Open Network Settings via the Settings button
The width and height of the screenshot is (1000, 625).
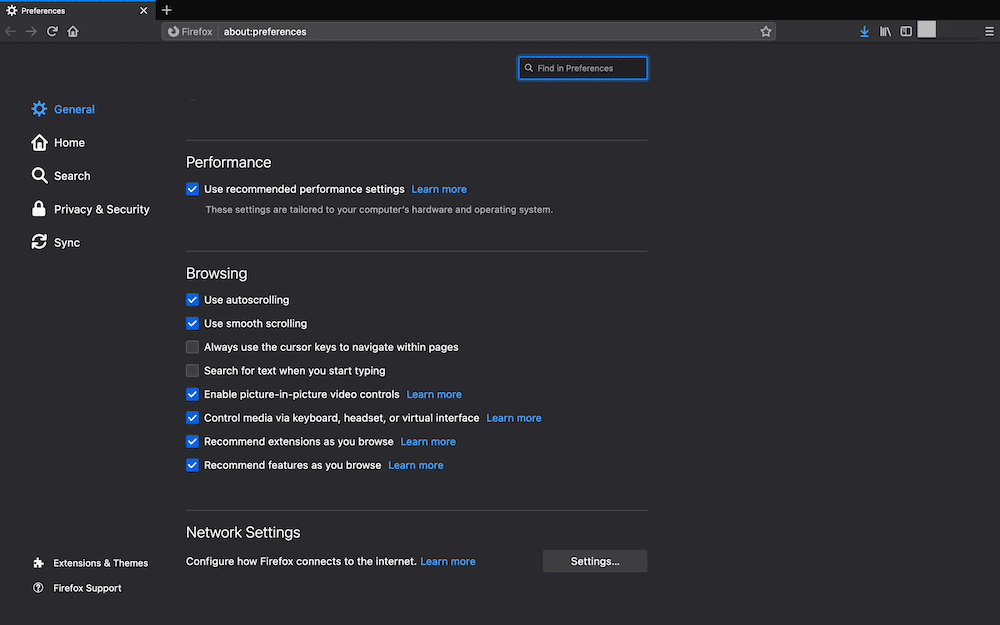click(x=594, y=561)
